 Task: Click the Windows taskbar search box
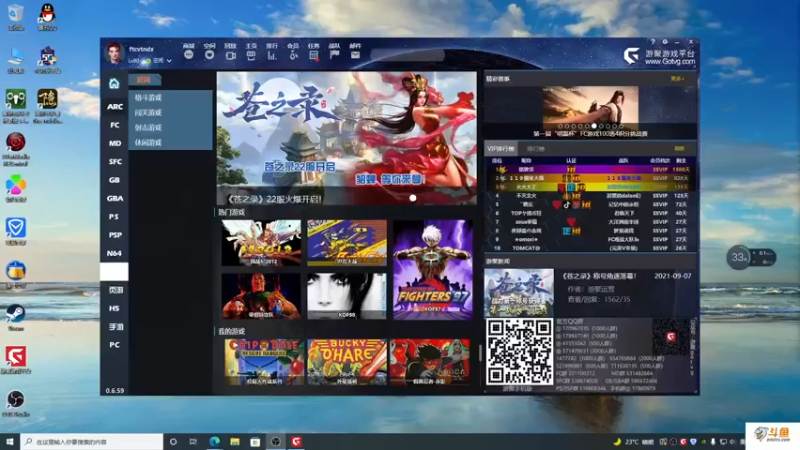92,442
